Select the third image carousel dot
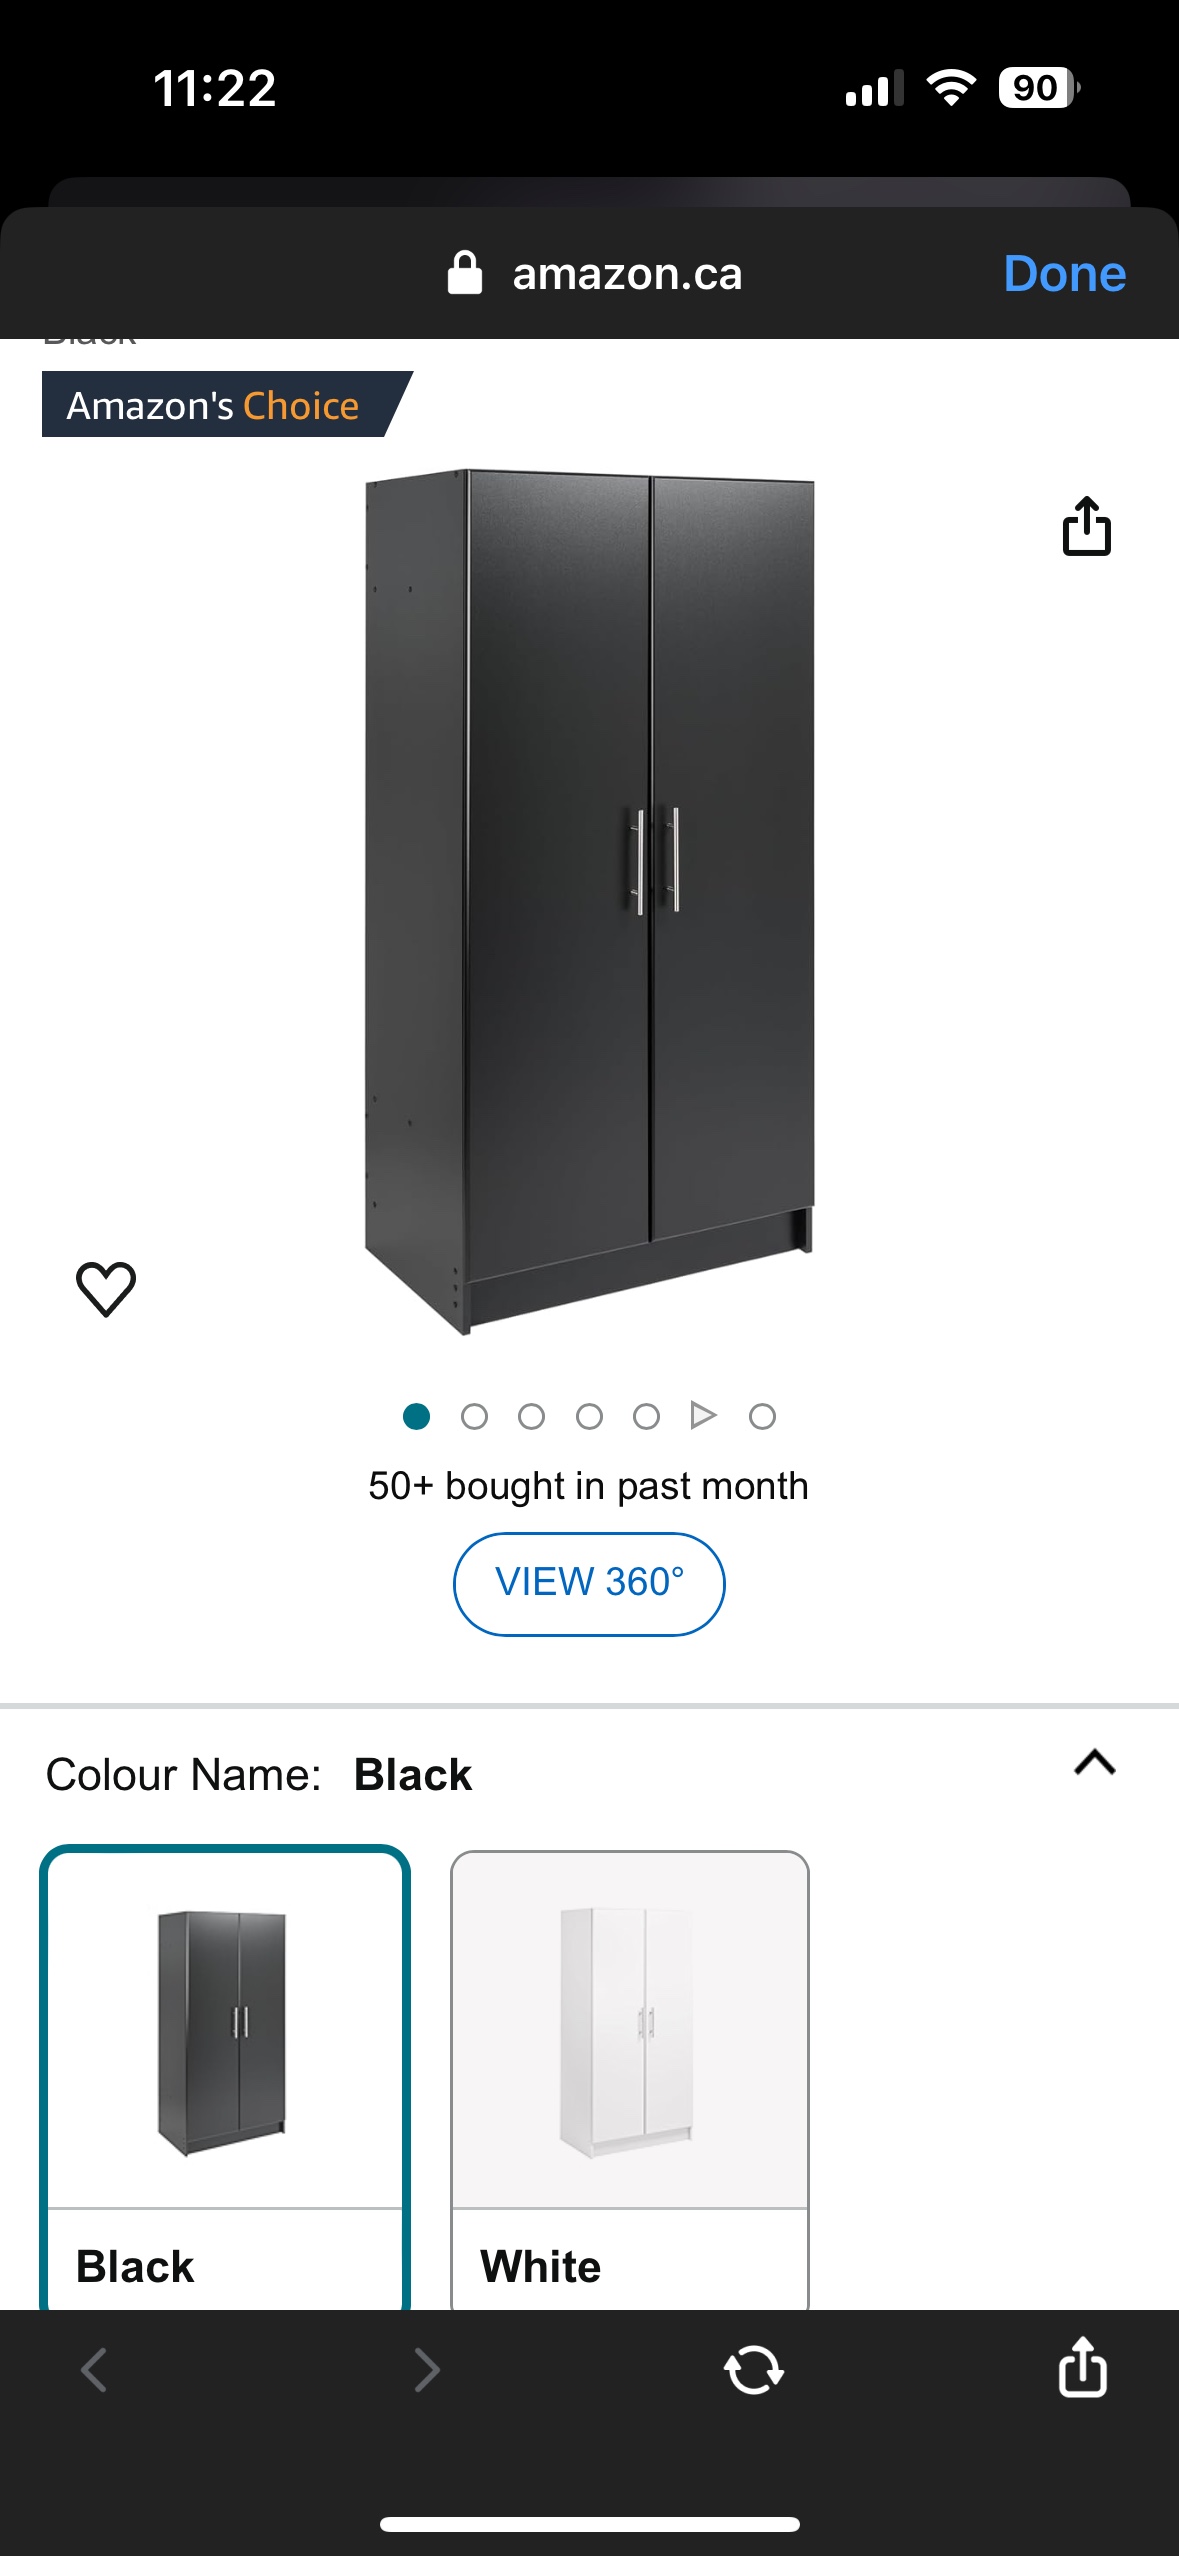The height and width of the screenshot is (2556, 1179). pyautogui.click(x=532, y=1416)
